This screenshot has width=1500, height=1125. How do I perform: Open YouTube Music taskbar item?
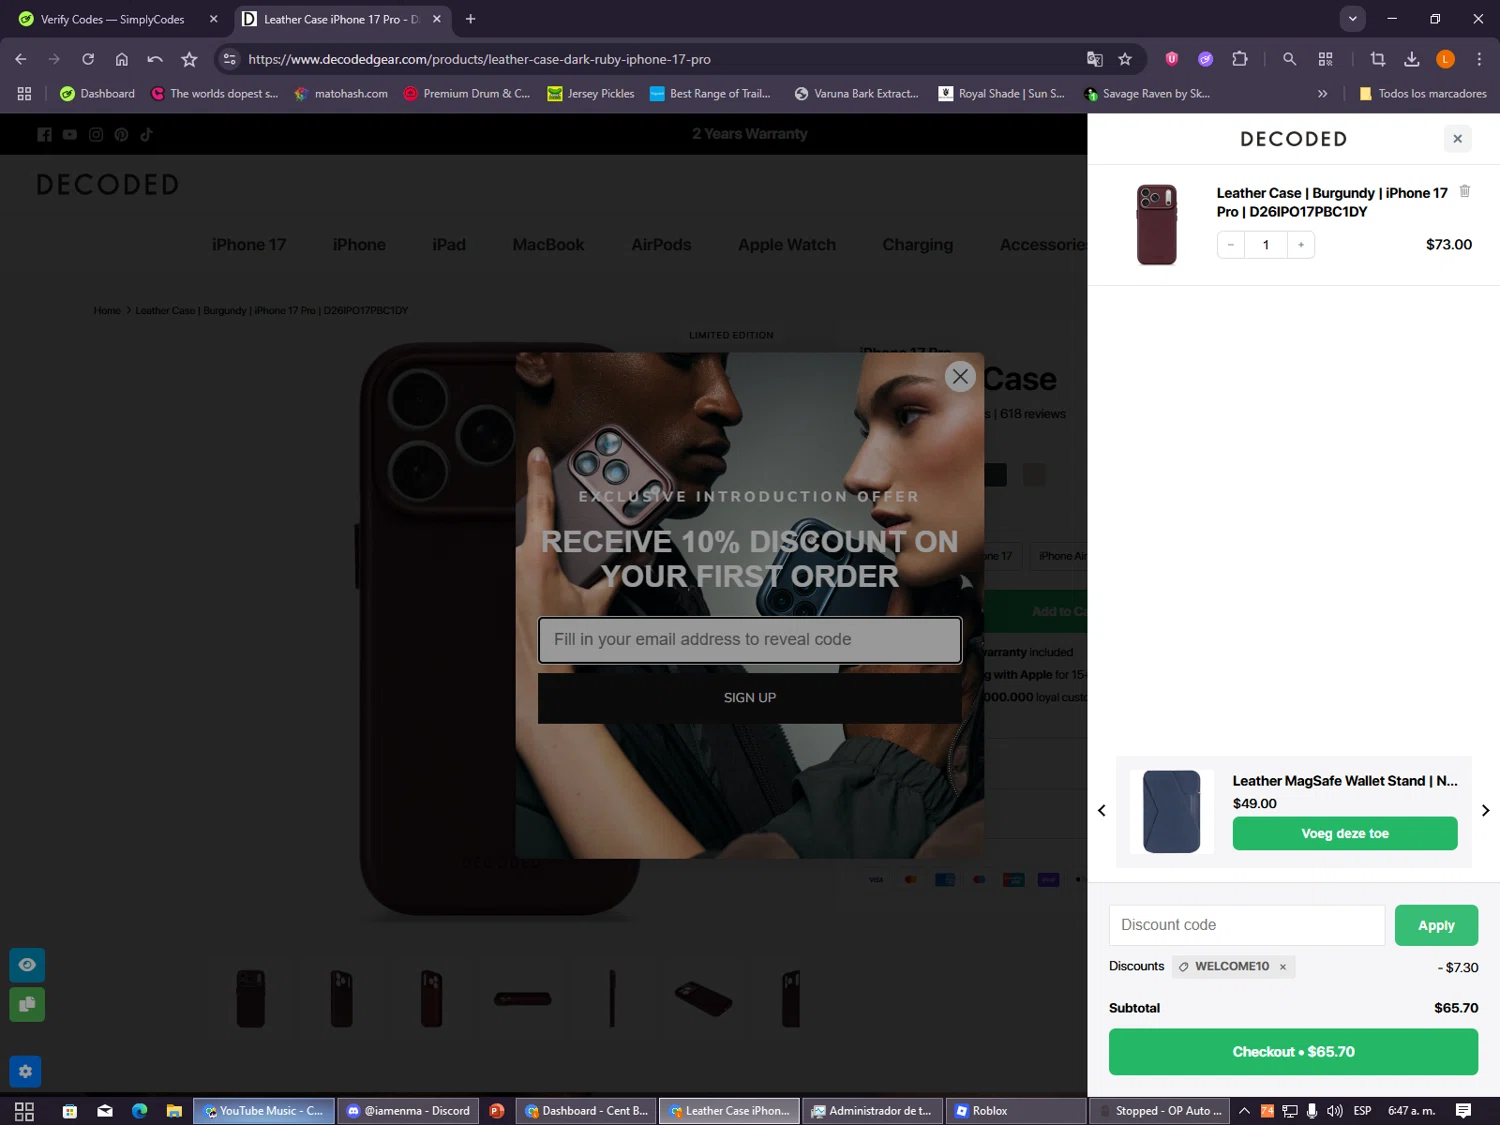pyautogui.click(x=263, y=1111)
